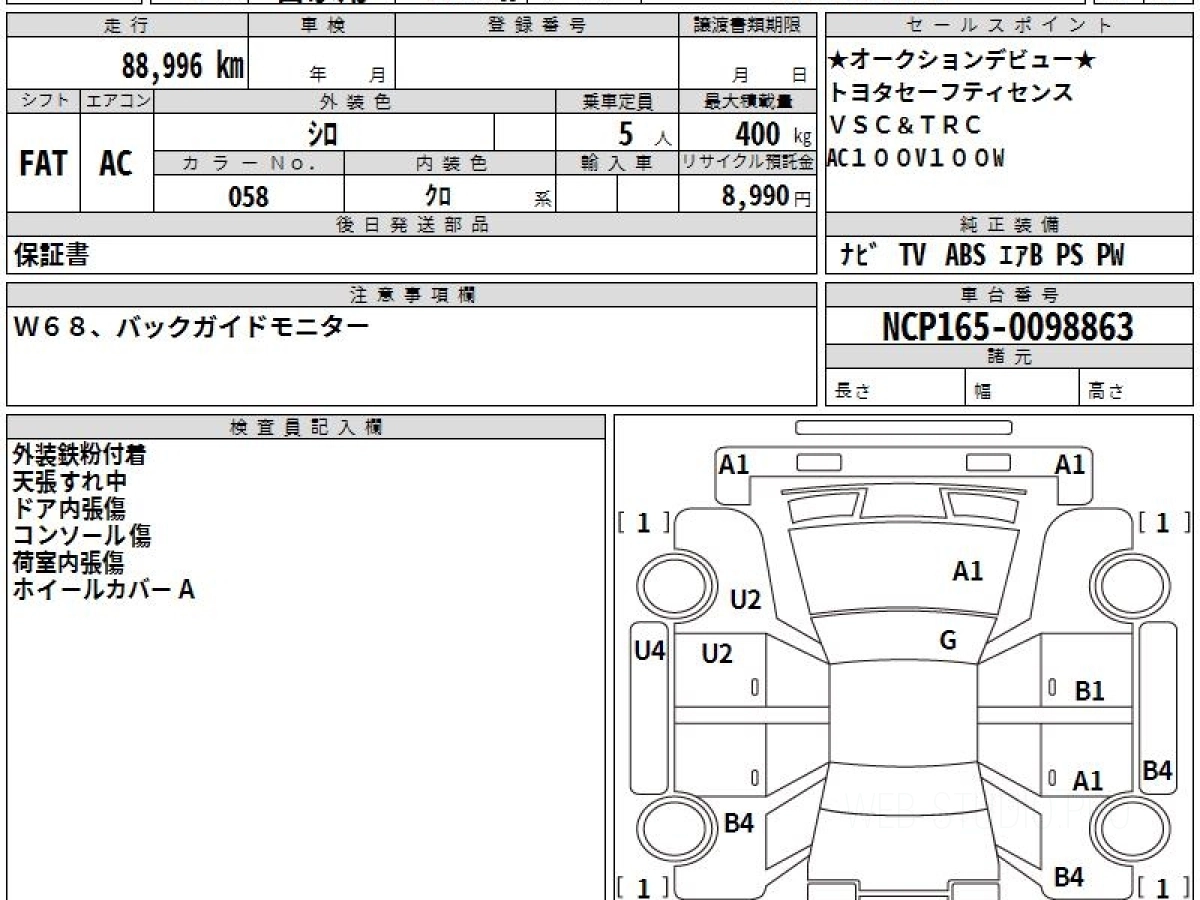The image size is (1200, 900).
Task: Click the 検査員記入欄 header
Action: tap(306, 427)
